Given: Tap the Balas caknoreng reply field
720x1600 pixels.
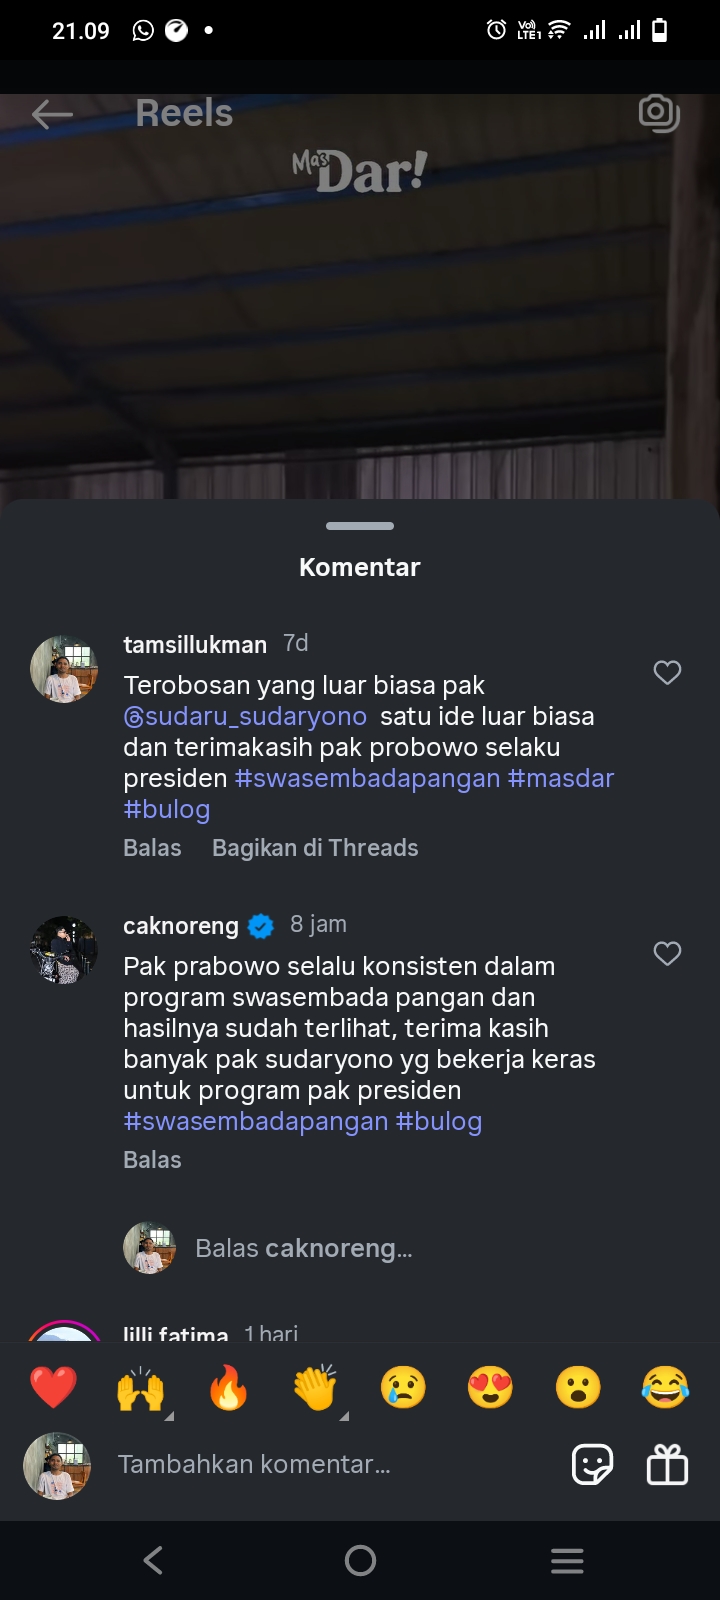Looking at the screenshot, I should 304,1249.
